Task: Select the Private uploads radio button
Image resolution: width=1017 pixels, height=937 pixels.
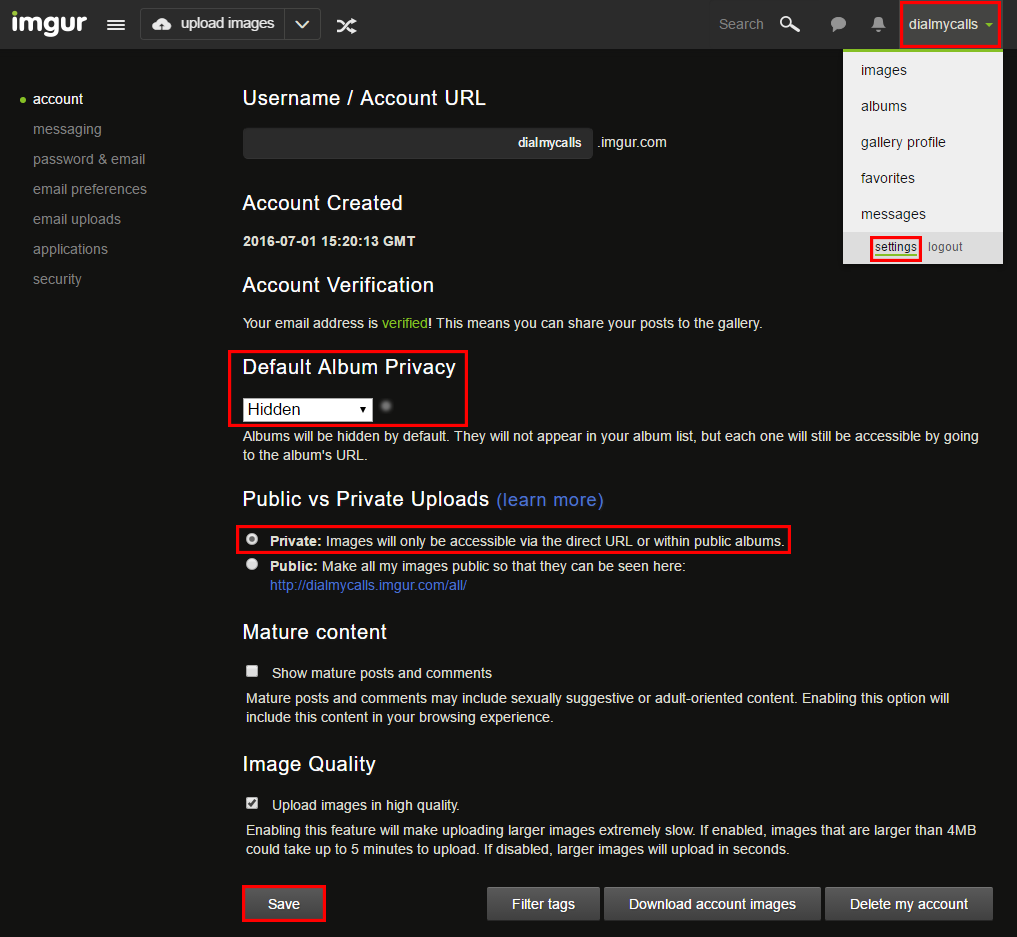Action: coord(252,540)
